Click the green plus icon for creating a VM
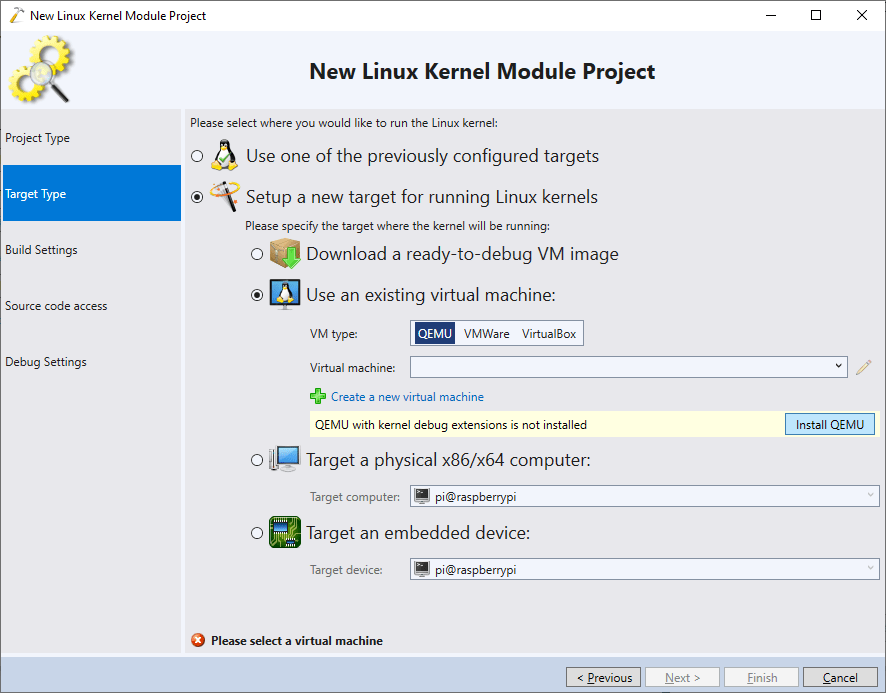 318,396
